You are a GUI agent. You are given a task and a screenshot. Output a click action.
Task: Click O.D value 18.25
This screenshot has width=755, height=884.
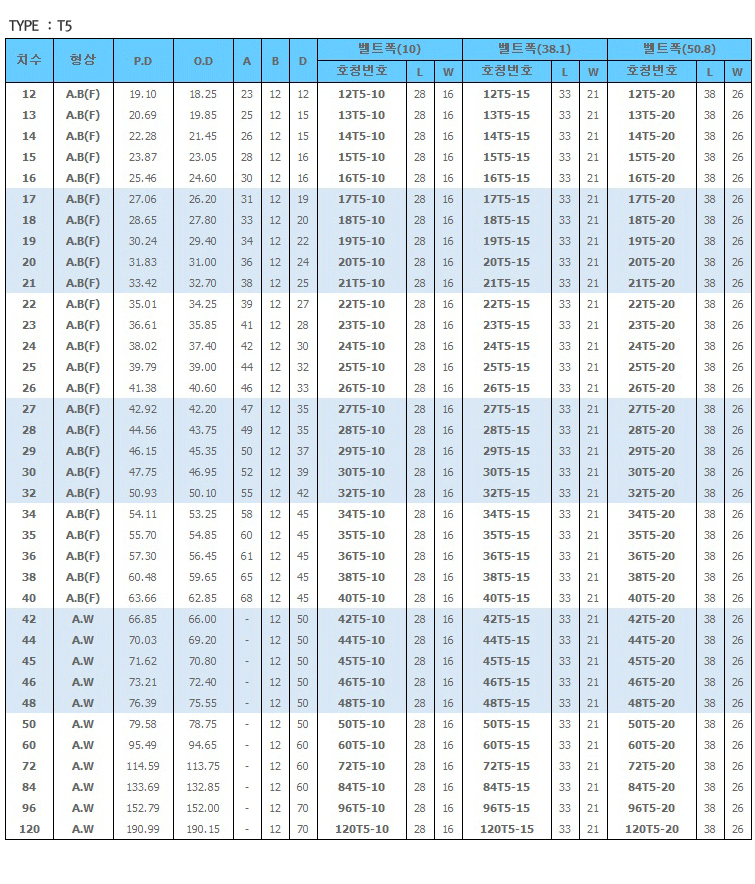click(x=203, y=94)
